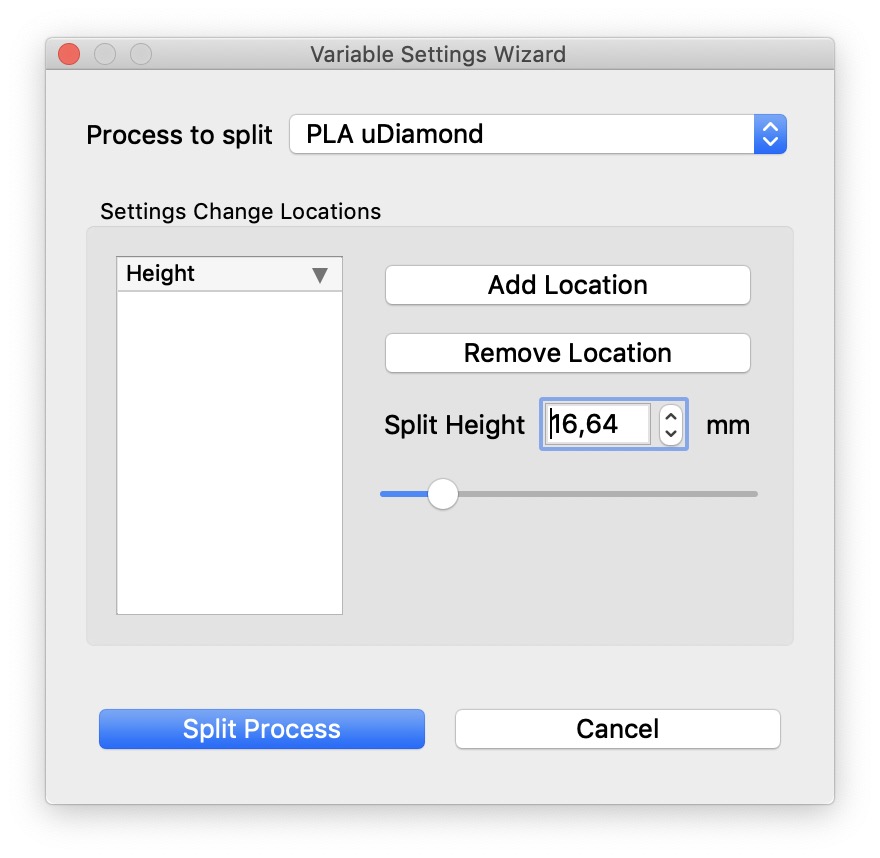Increase Split Height using the up stepper arrow
The width and height of the screenshot is (880, 858).
tap(672, 417)
